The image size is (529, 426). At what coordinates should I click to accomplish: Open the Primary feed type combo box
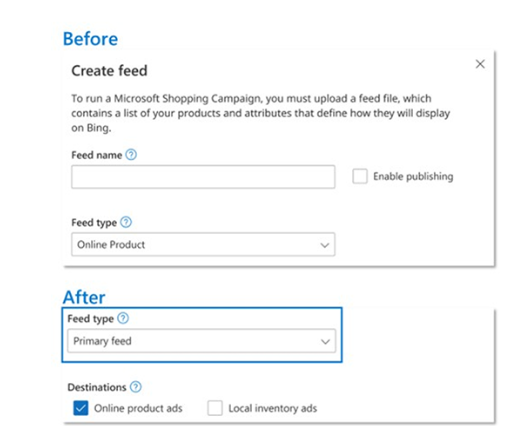tap(201, 341)
